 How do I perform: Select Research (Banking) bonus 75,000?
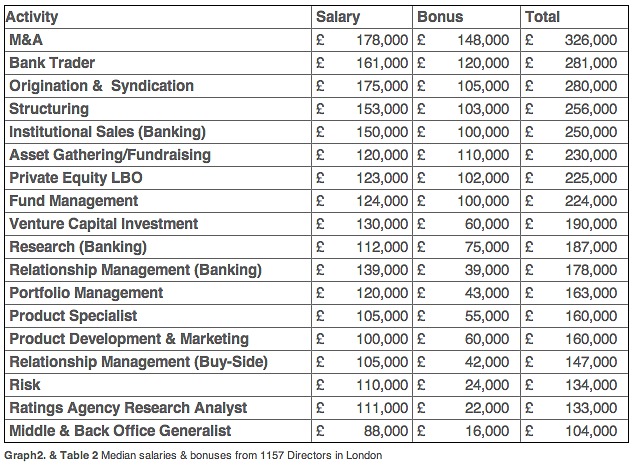(487, 247)
